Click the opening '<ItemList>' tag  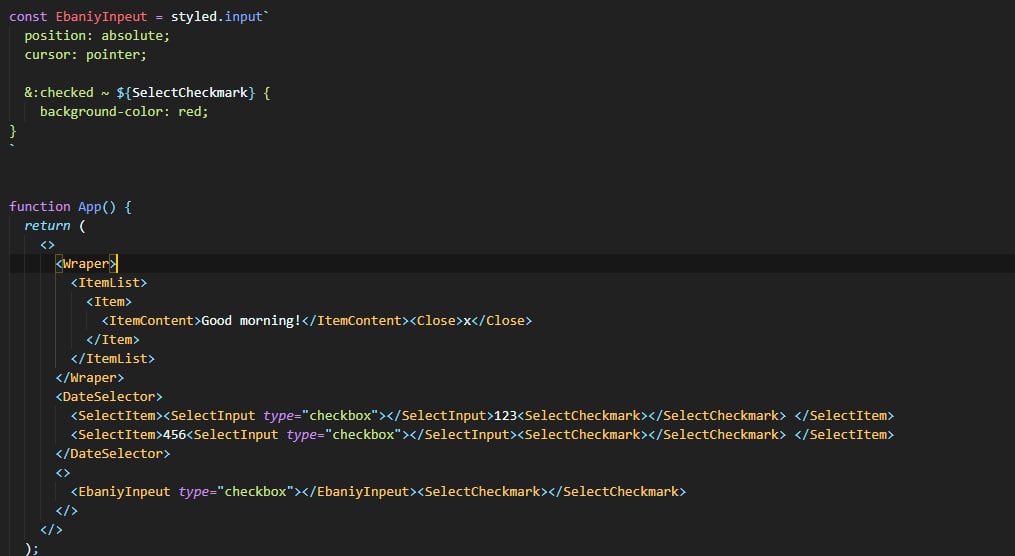coord(109,283)
